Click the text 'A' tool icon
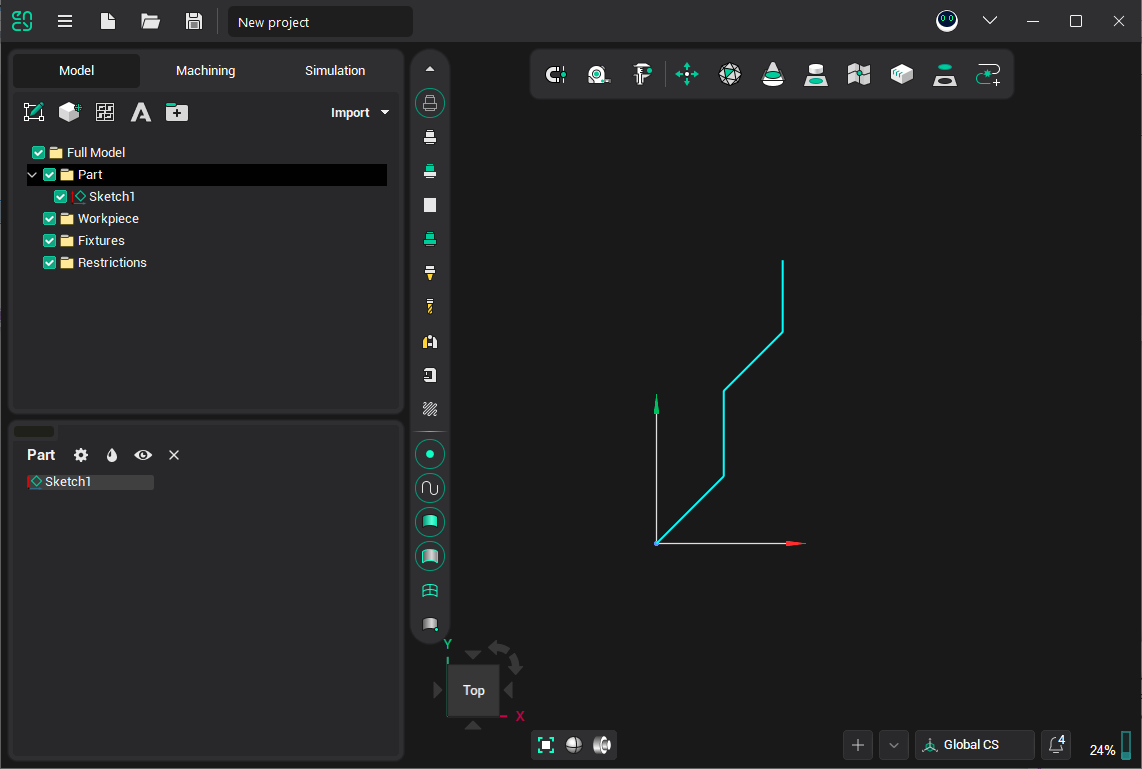This screenshot has width=1142, height=769. point(141,112)
